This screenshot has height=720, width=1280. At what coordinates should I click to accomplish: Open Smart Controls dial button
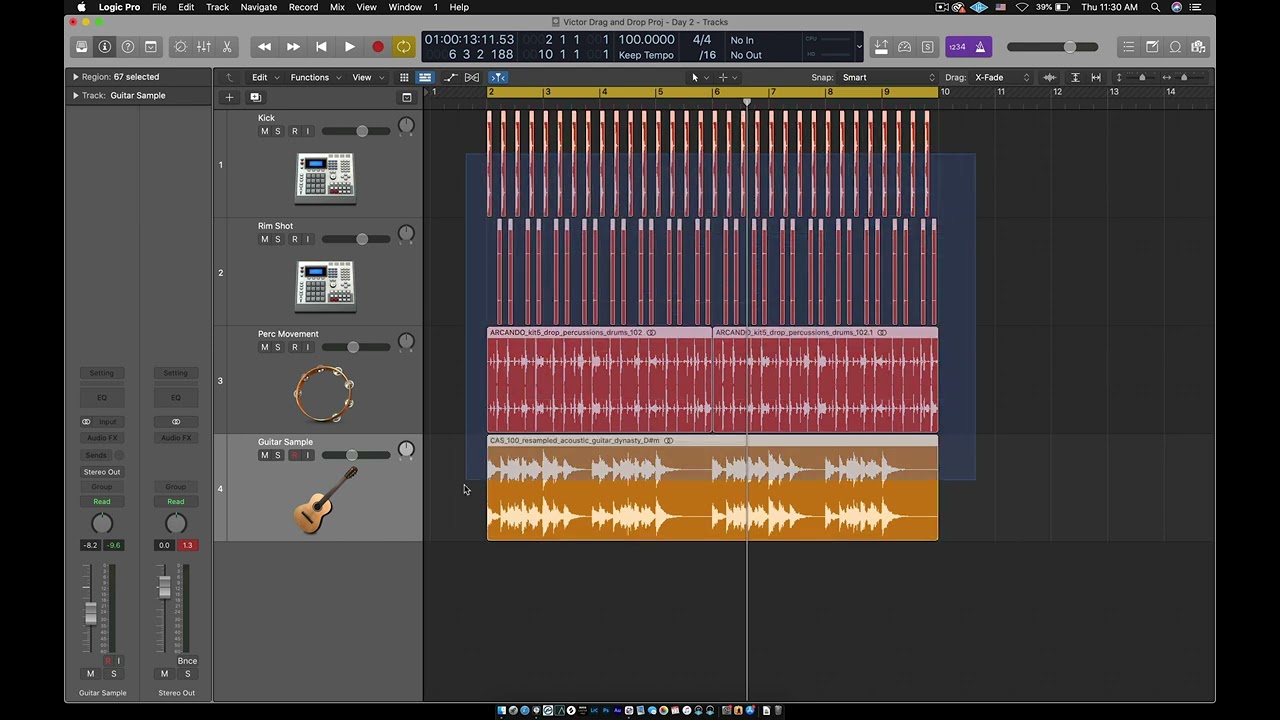(x=181, y=47)
